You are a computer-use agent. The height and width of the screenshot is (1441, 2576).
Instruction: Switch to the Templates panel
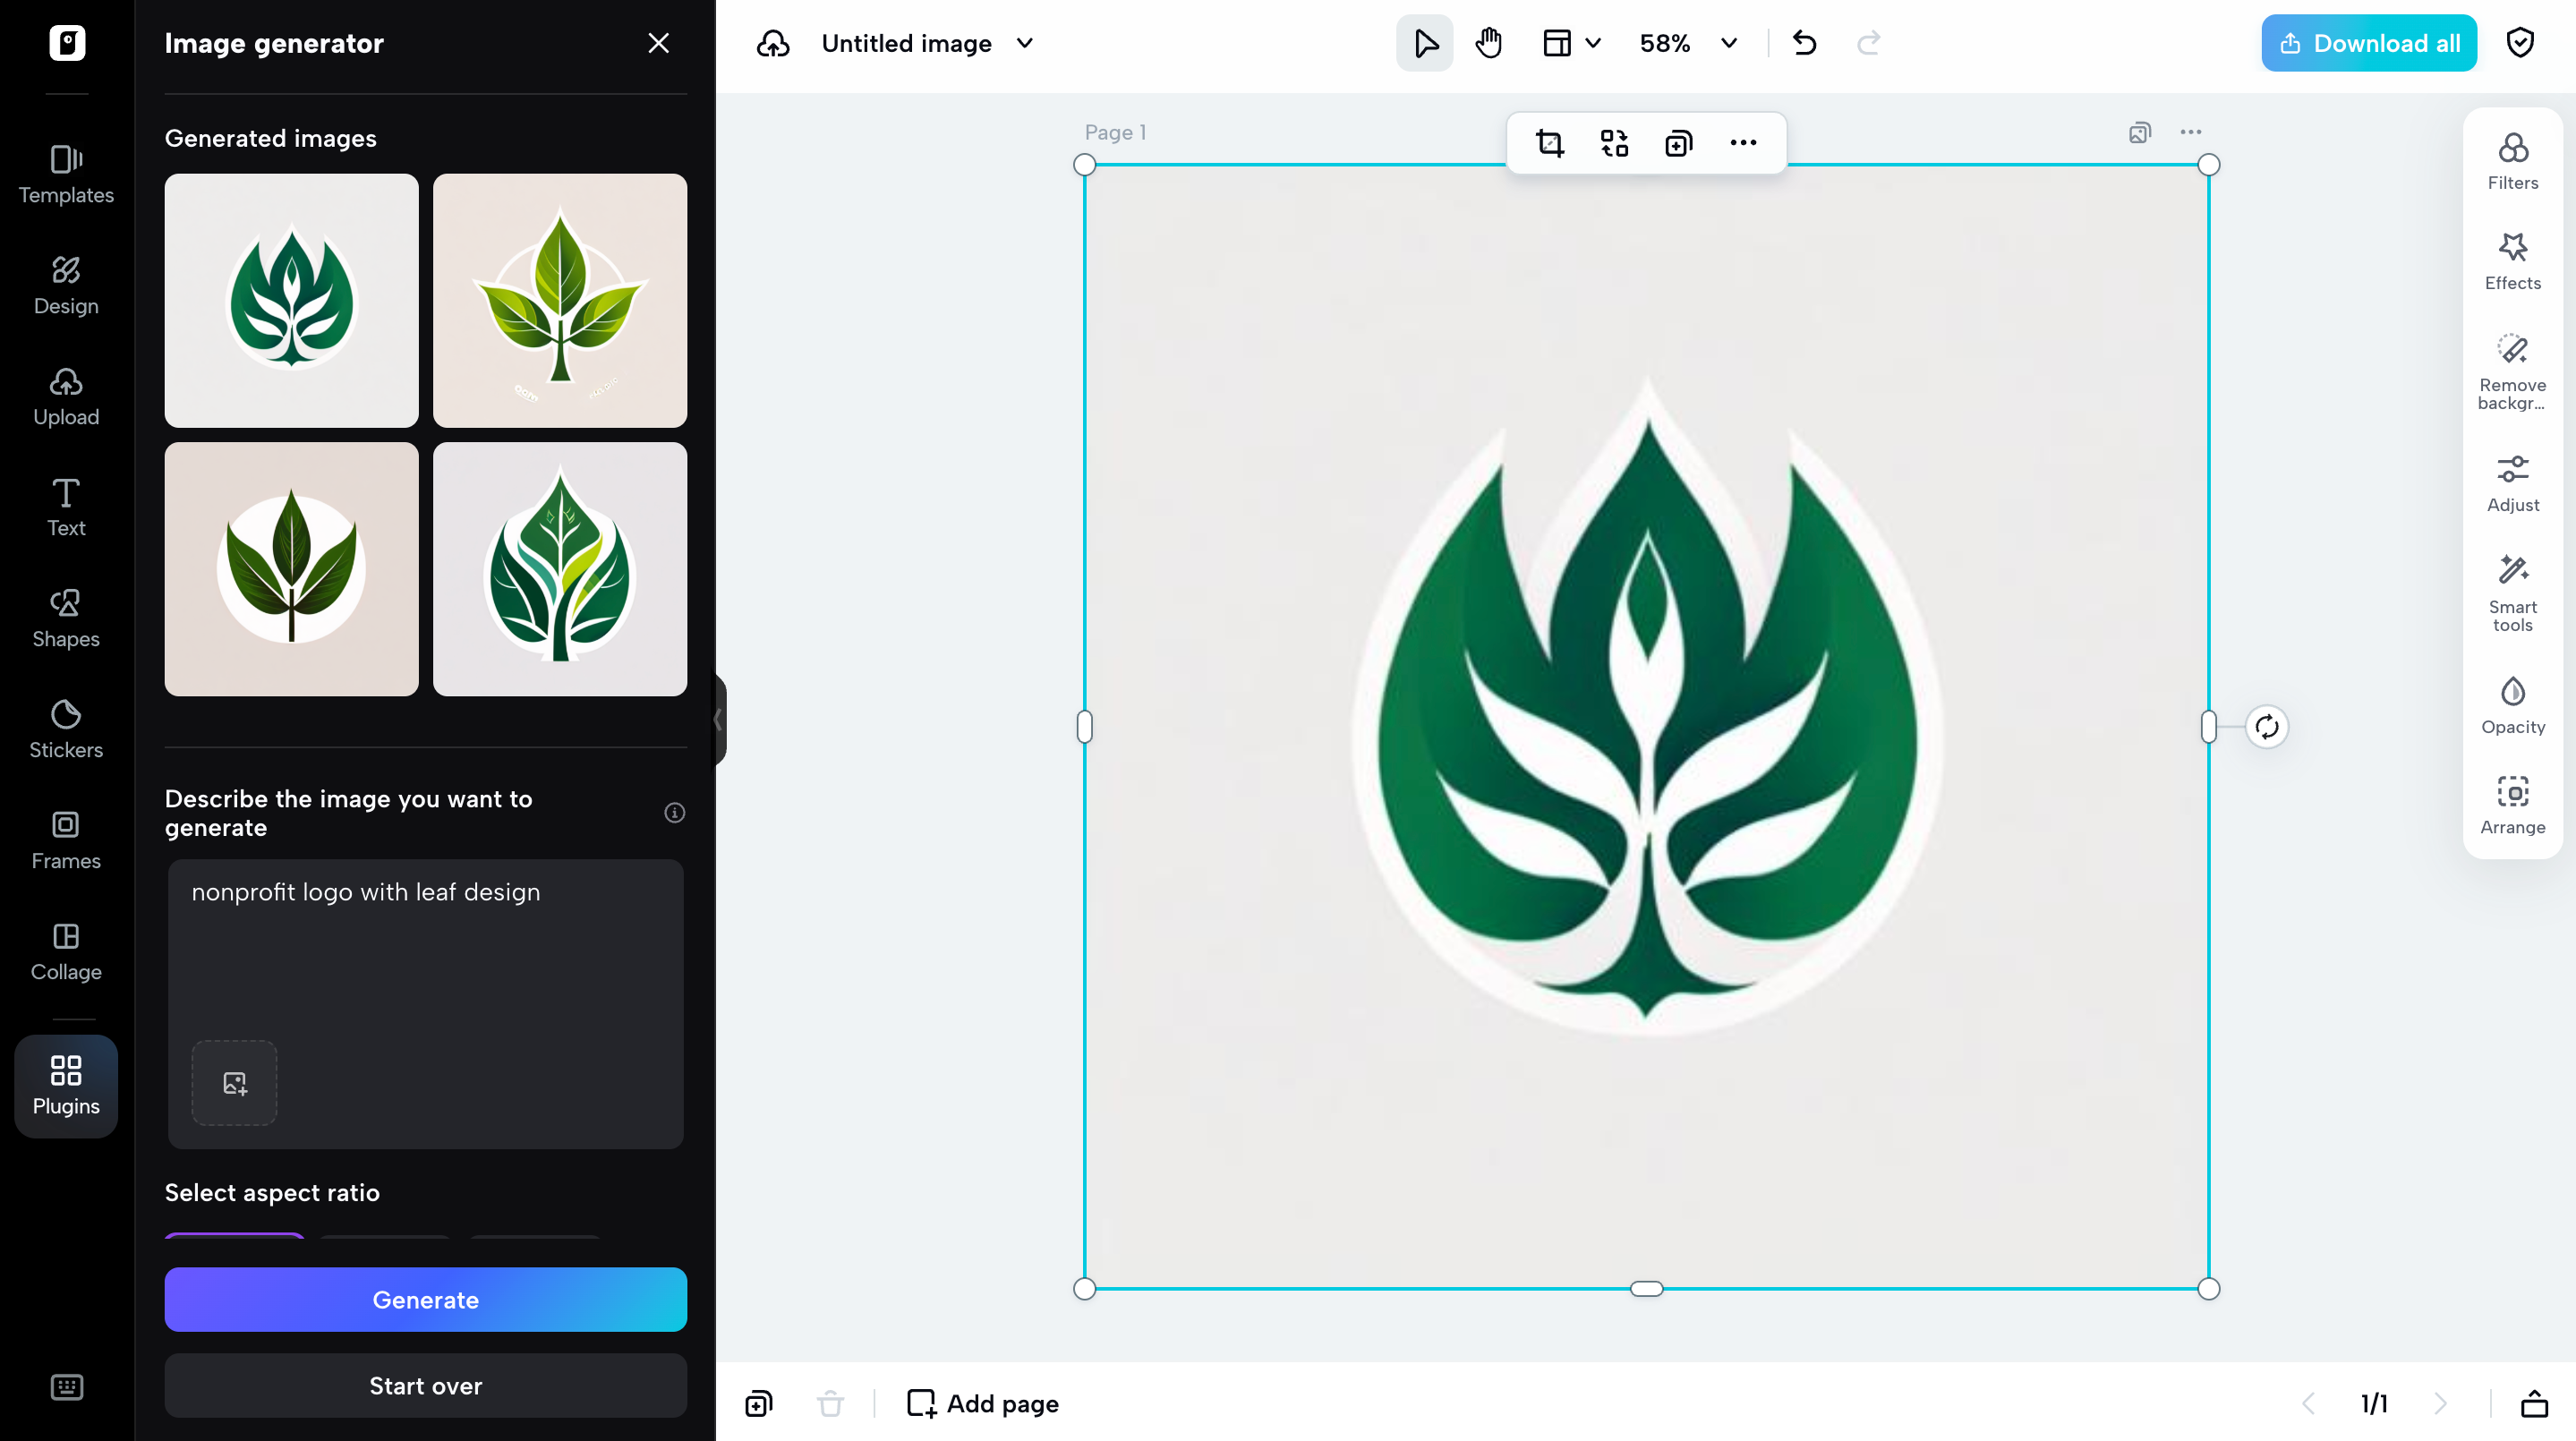click(65, 174)
